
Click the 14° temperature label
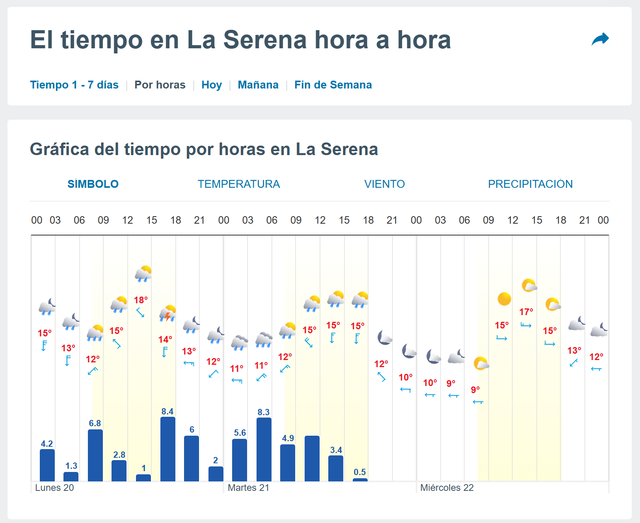[x=165, y=339]
